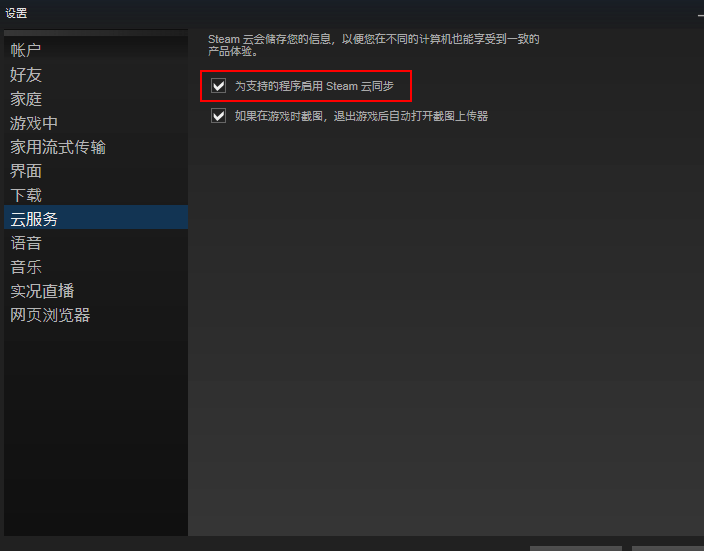This screenshot has height=551, width=704.
Task: Disable the auto-open 截图上传器 checkbox
Action: pyautogui.click(x=219, y=116)
